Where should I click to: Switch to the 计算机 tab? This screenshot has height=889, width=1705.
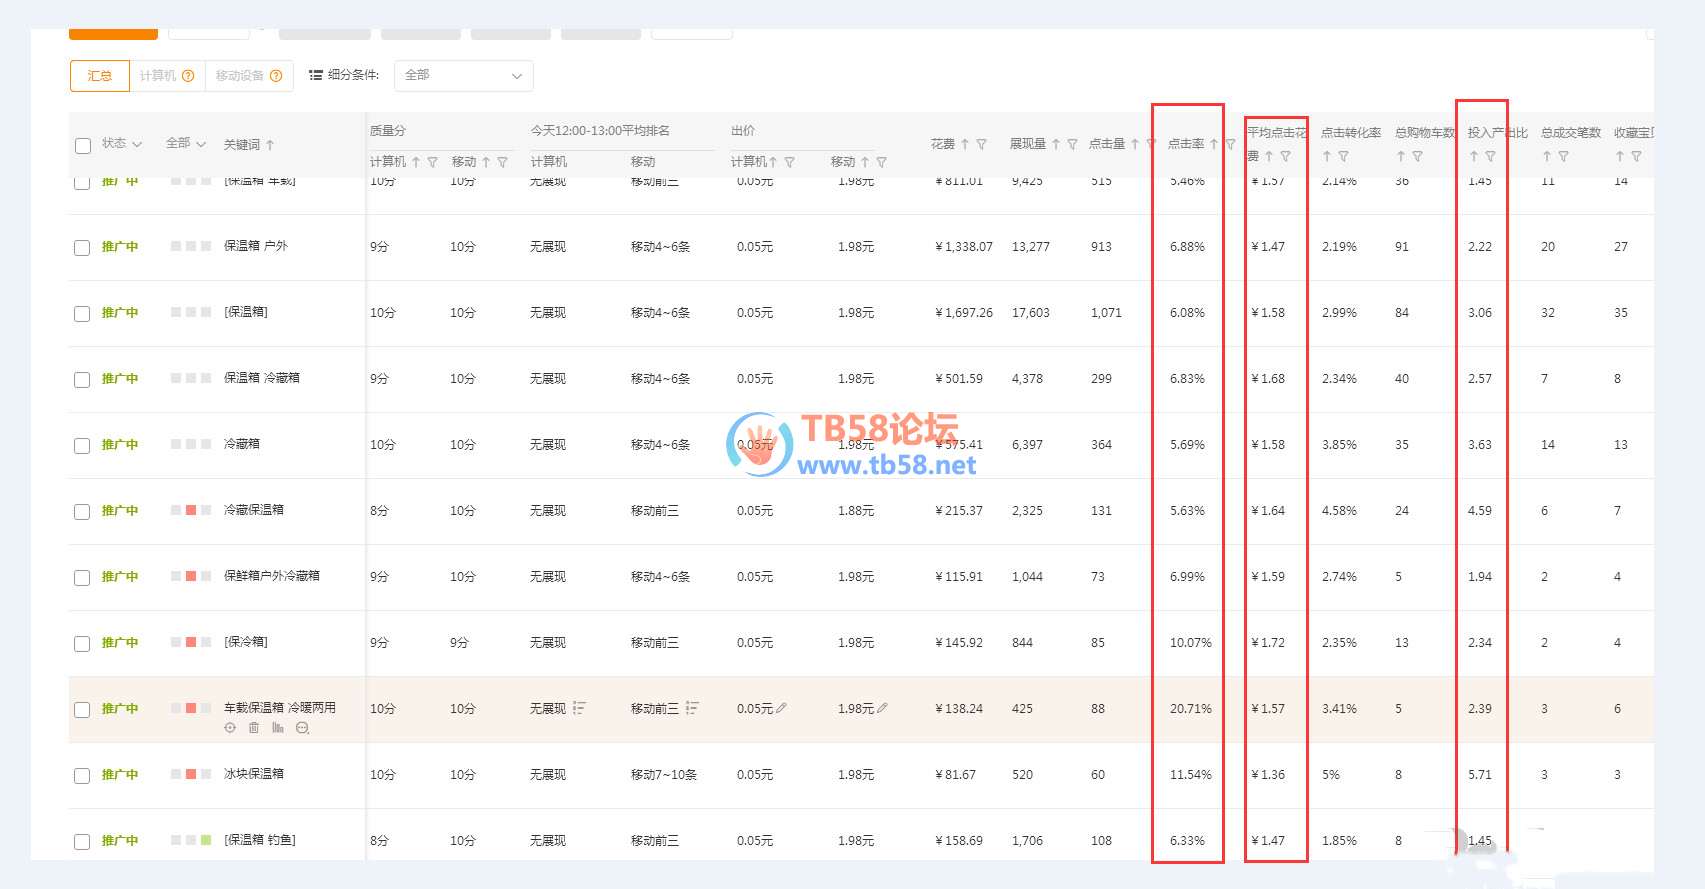pyautogui.click(x=158, y=76)
